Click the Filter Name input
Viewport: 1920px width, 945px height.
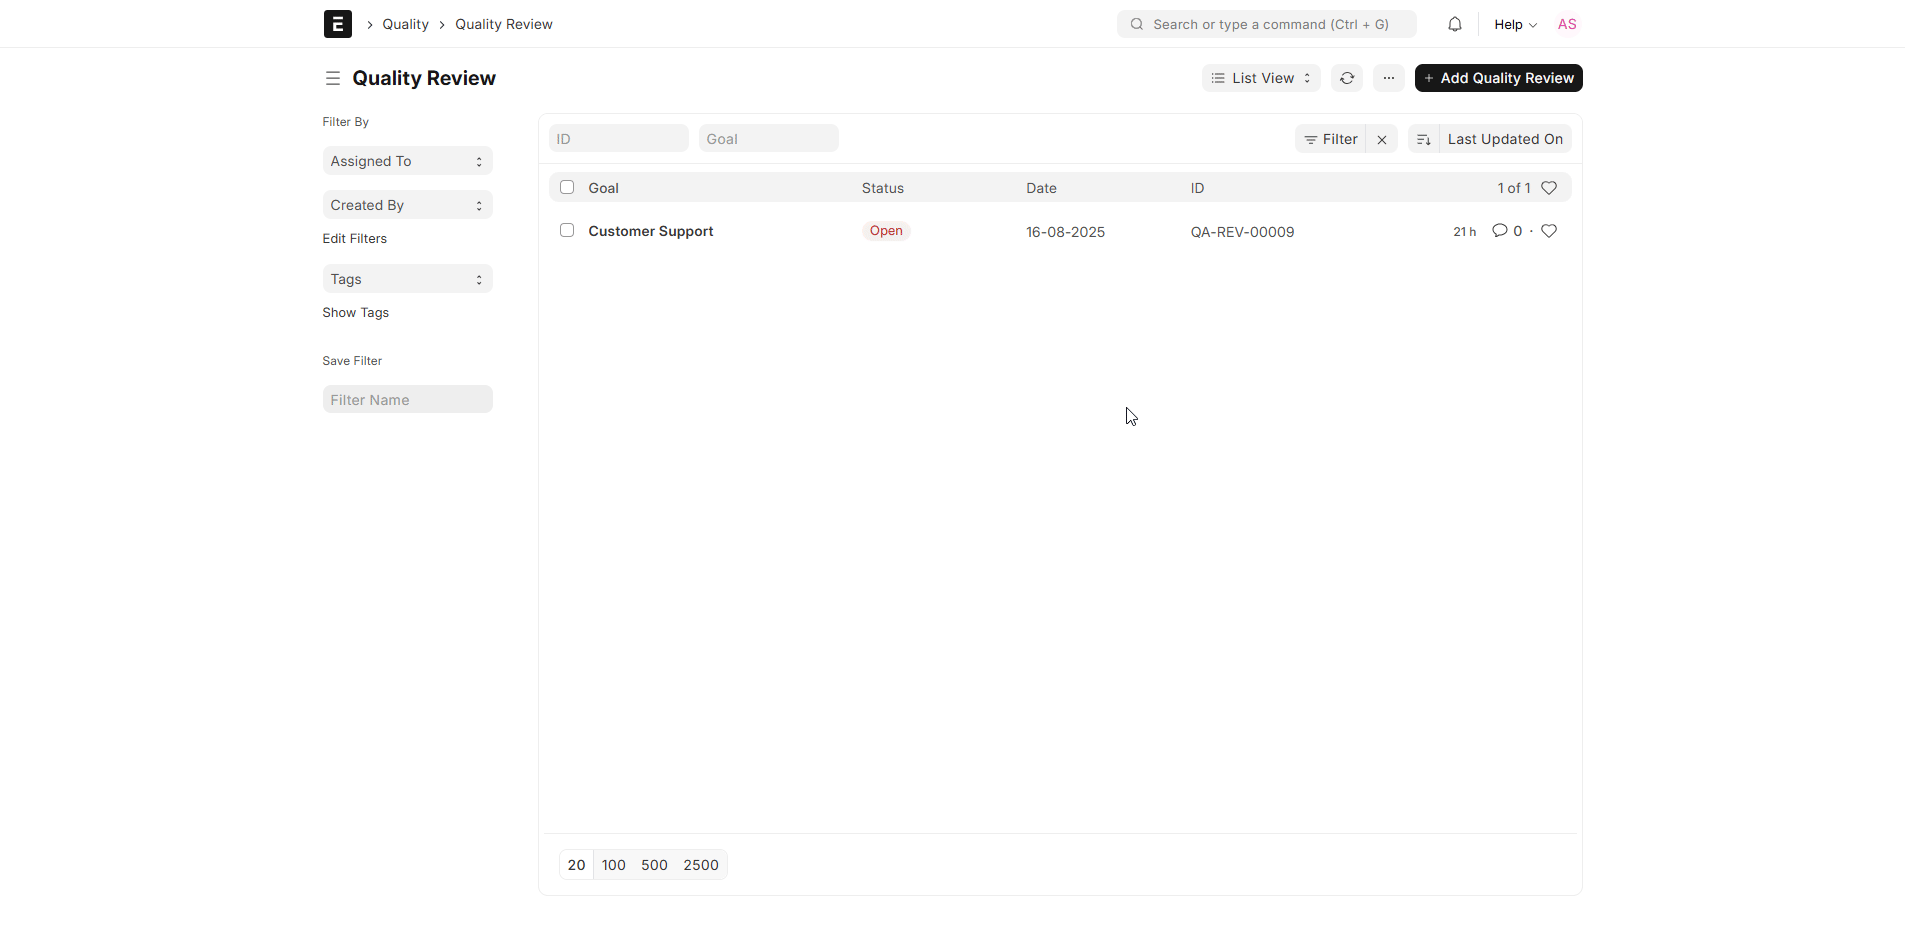[x=407, y=400]
